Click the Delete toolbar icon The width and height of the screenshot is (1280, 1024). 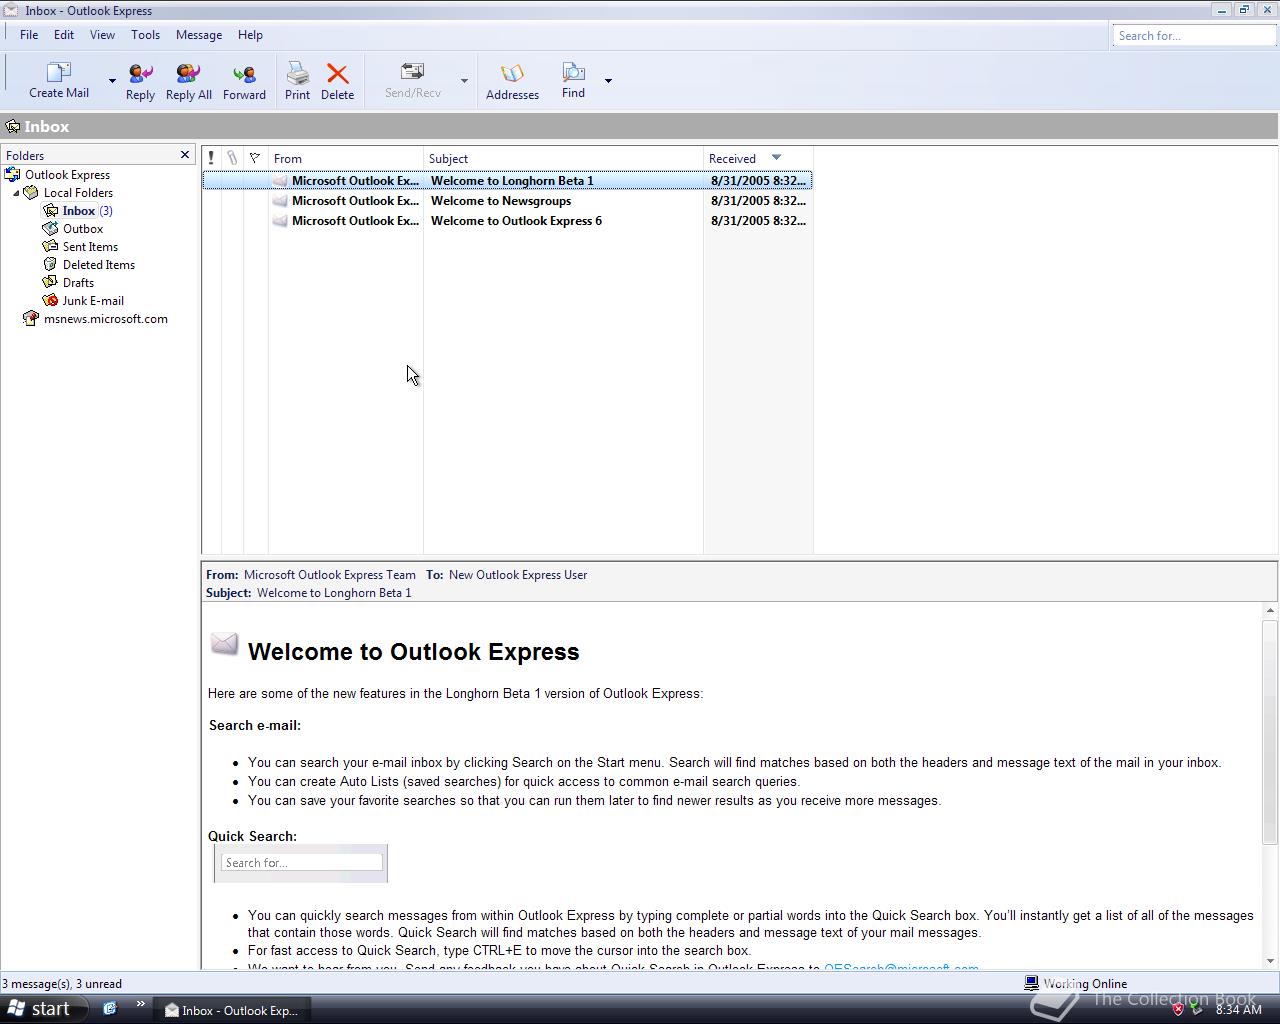coord(337,81)
